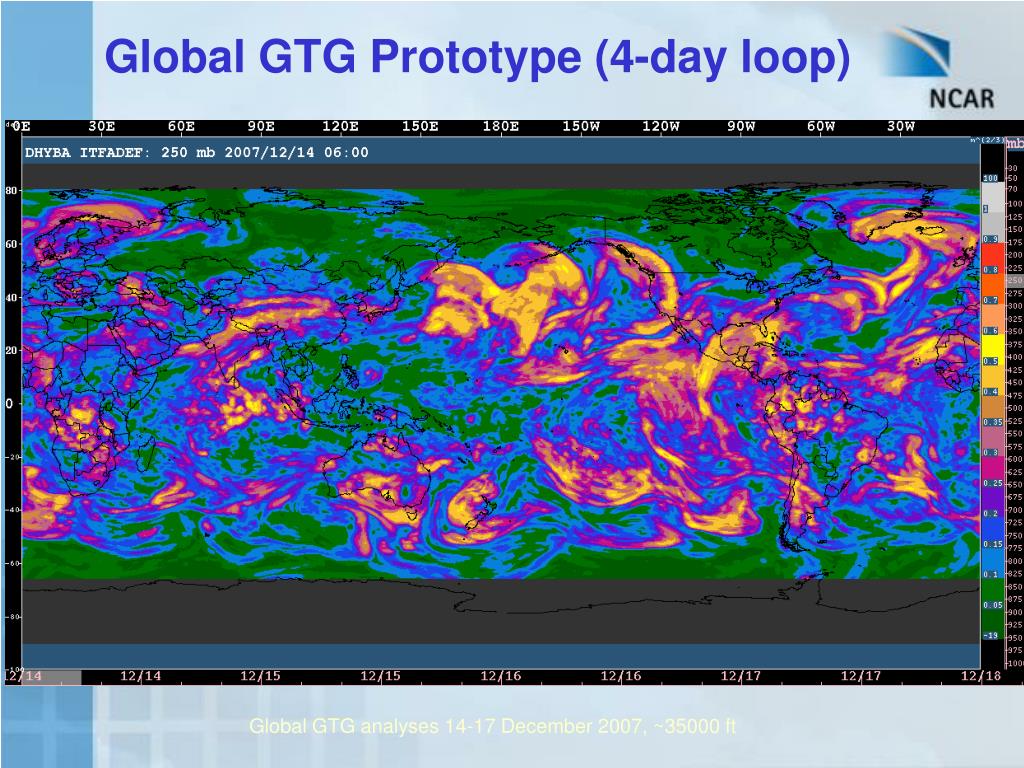Click the 0 equator latitude label
The width and height of the screenshot is (1024, 768).
[x=9, y=404]
